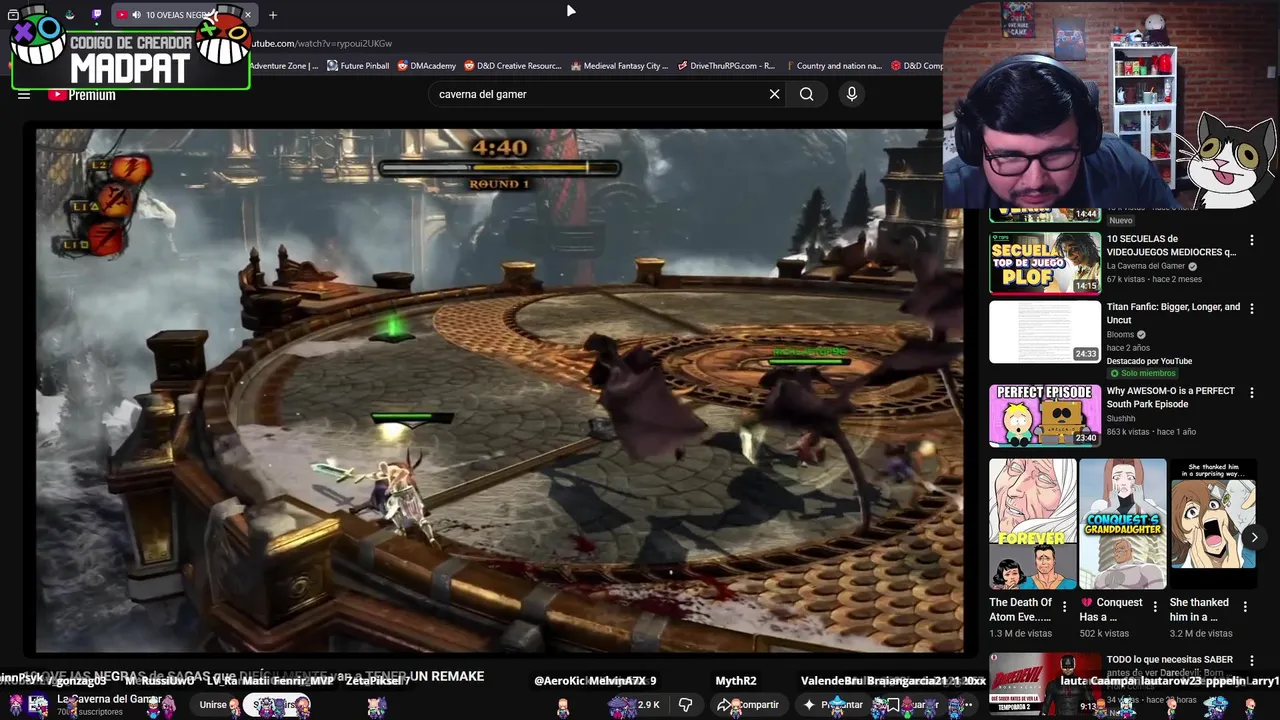The image size is (1280, 720).
Task: Open the Daredevil TODO lo que necesitas SABER thumbnail
Action: tap(1045, 685)
